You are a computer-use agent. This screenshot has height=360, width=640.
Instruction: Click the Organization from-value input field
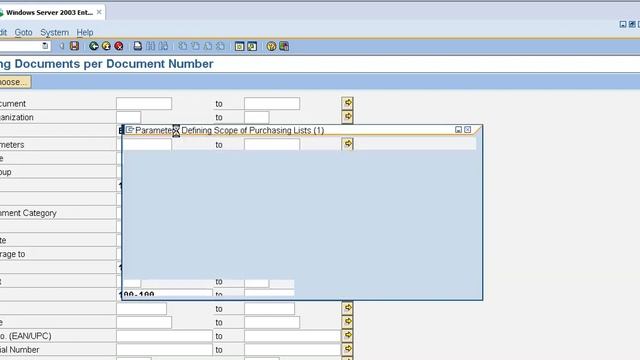[129, 117]
